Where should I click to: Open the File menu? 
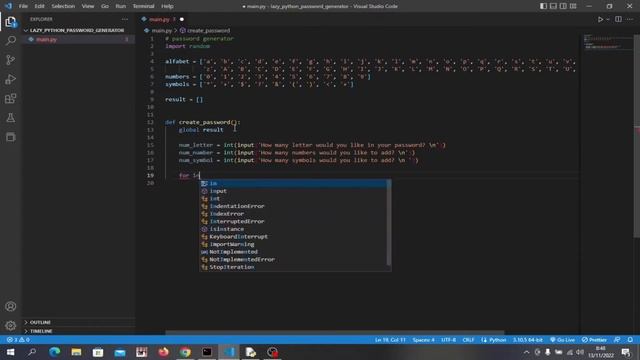[x=23, y=6]
